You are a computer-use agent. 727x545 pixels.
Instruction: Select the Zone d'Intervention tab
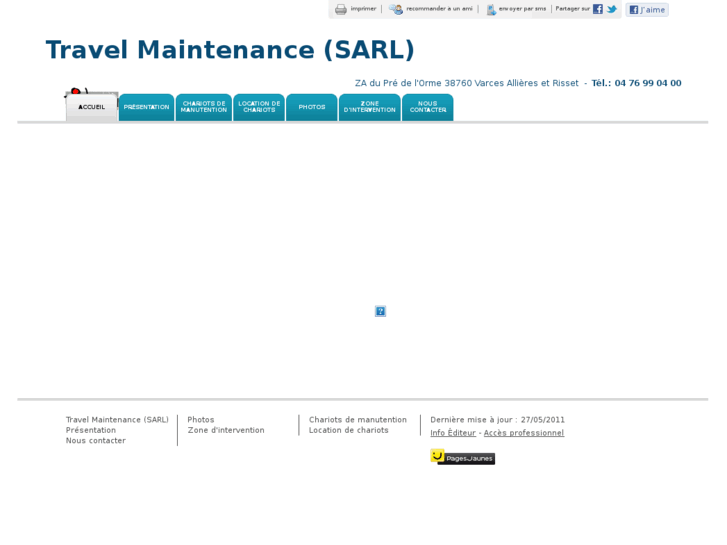[370, 107]
